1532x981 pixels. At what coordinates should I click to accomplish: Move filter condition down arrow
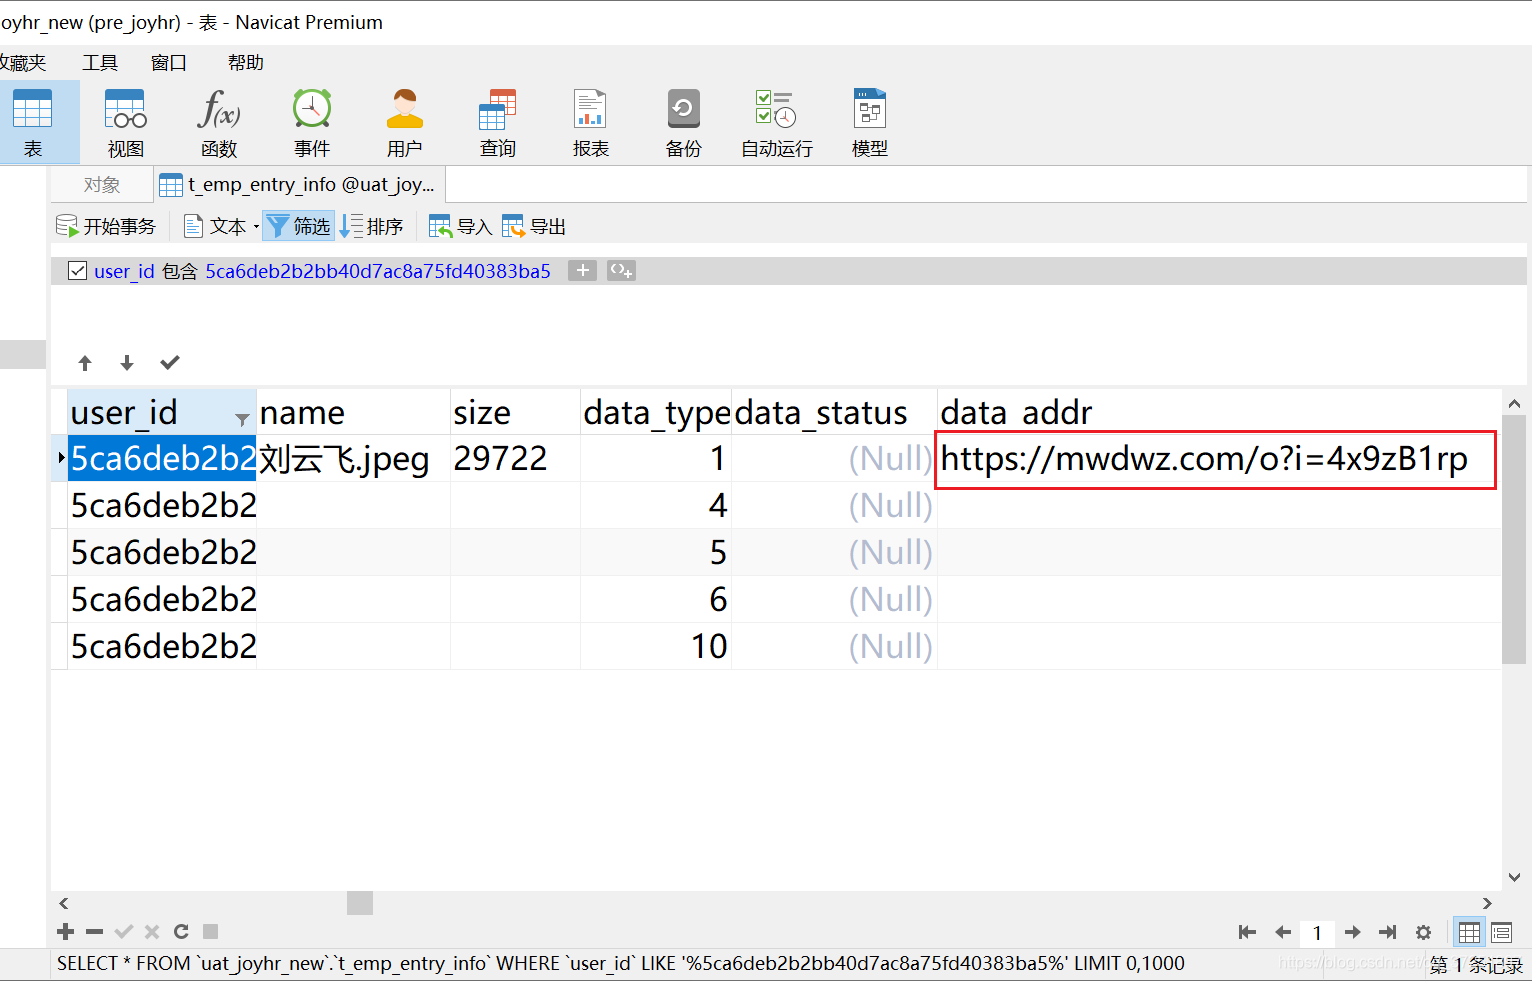(x=127, y=363)
